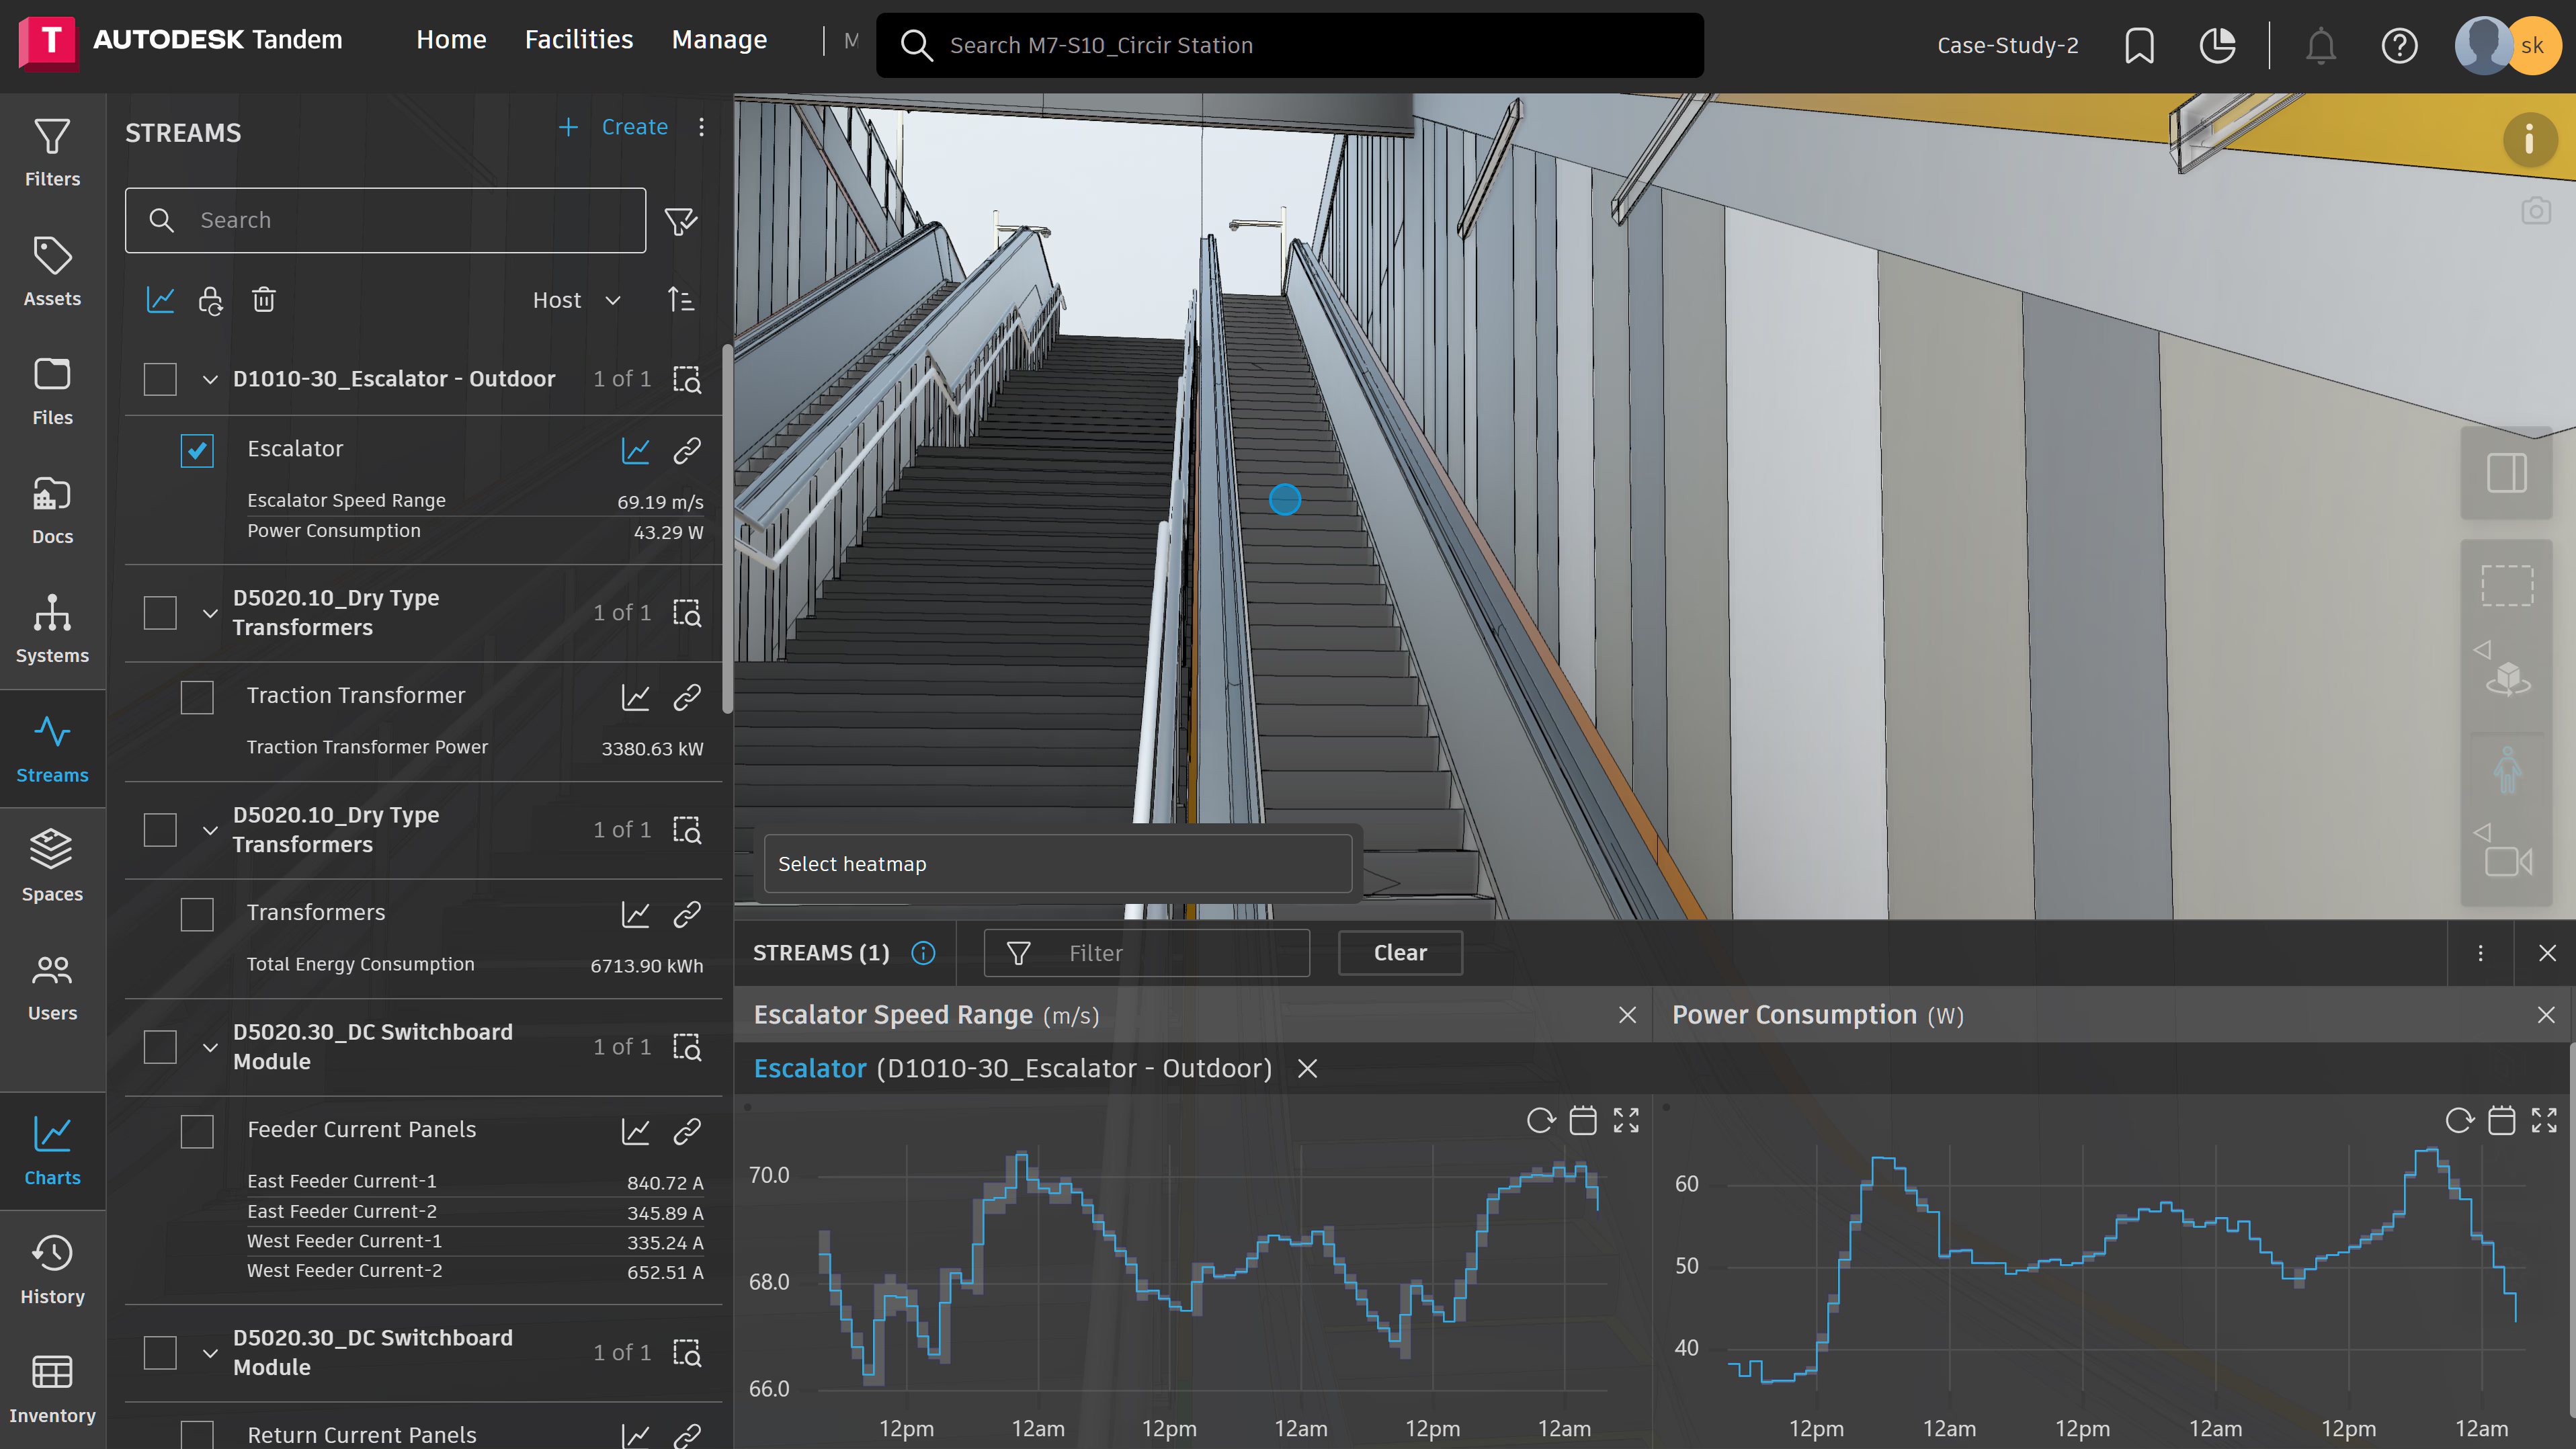The width and height of the screenshot is (2576, 1449).
Task: Expand Power Consumption chart to fullscreen
Action: point(2544,1120)
